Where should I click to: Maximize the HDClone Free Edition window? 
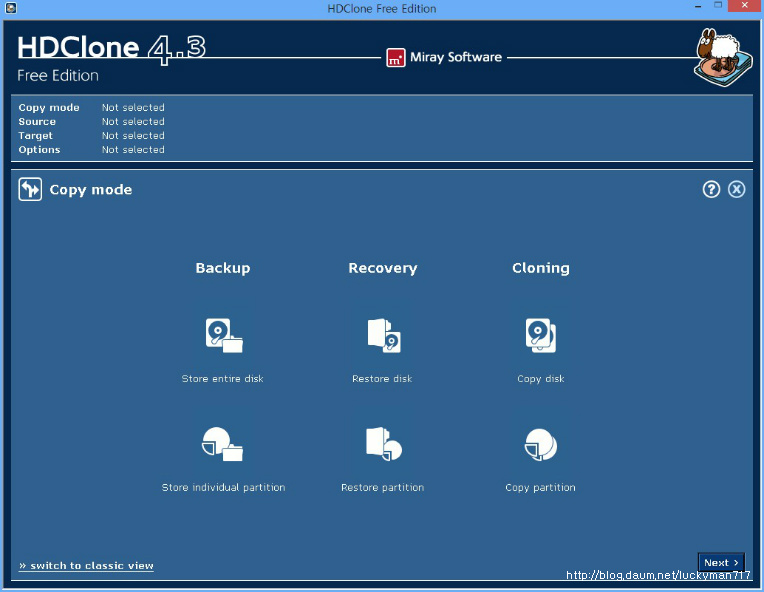coord(718,5)
